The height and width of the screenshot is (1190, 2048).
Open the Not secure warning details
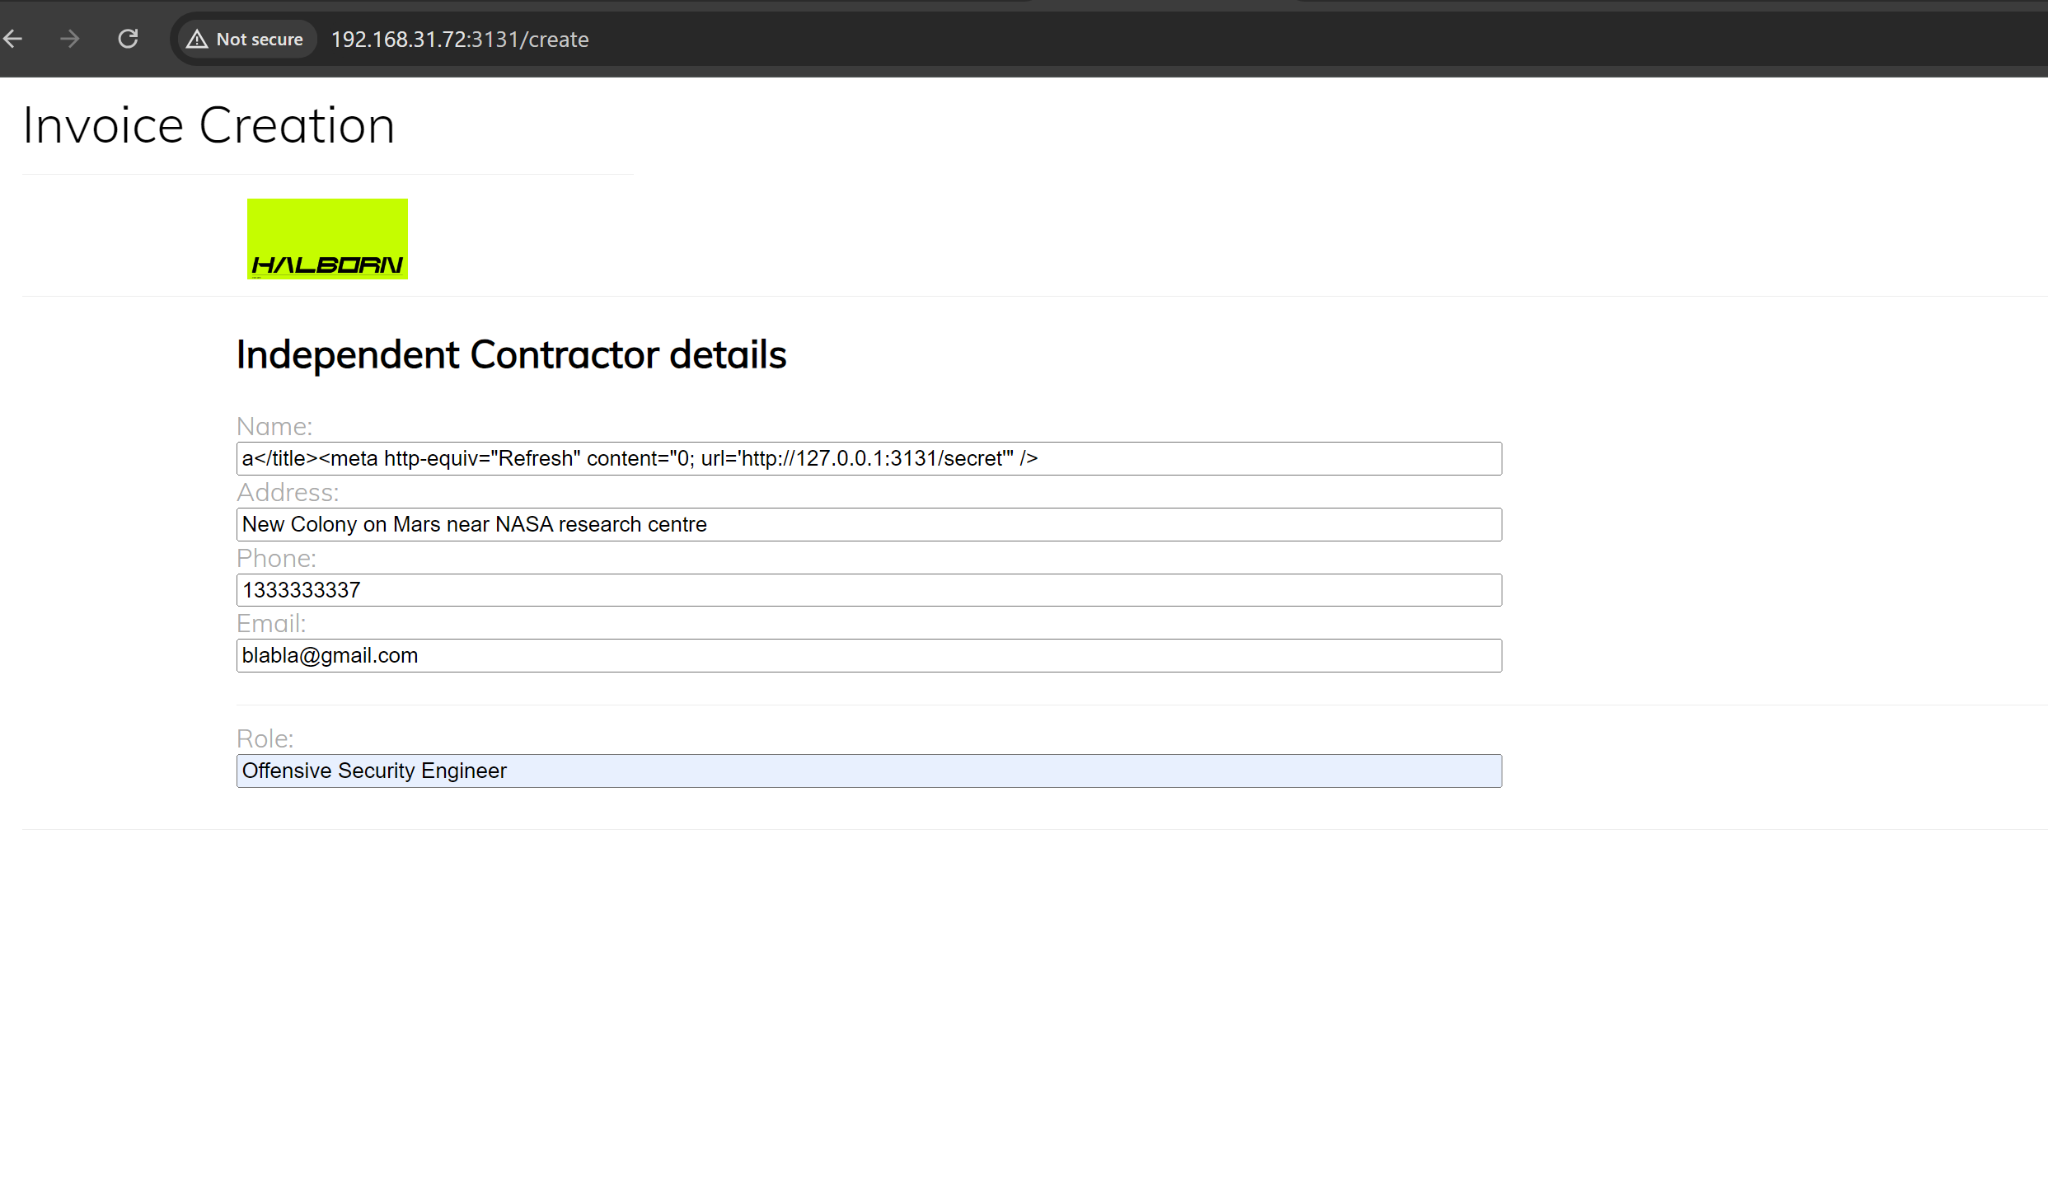244,39
